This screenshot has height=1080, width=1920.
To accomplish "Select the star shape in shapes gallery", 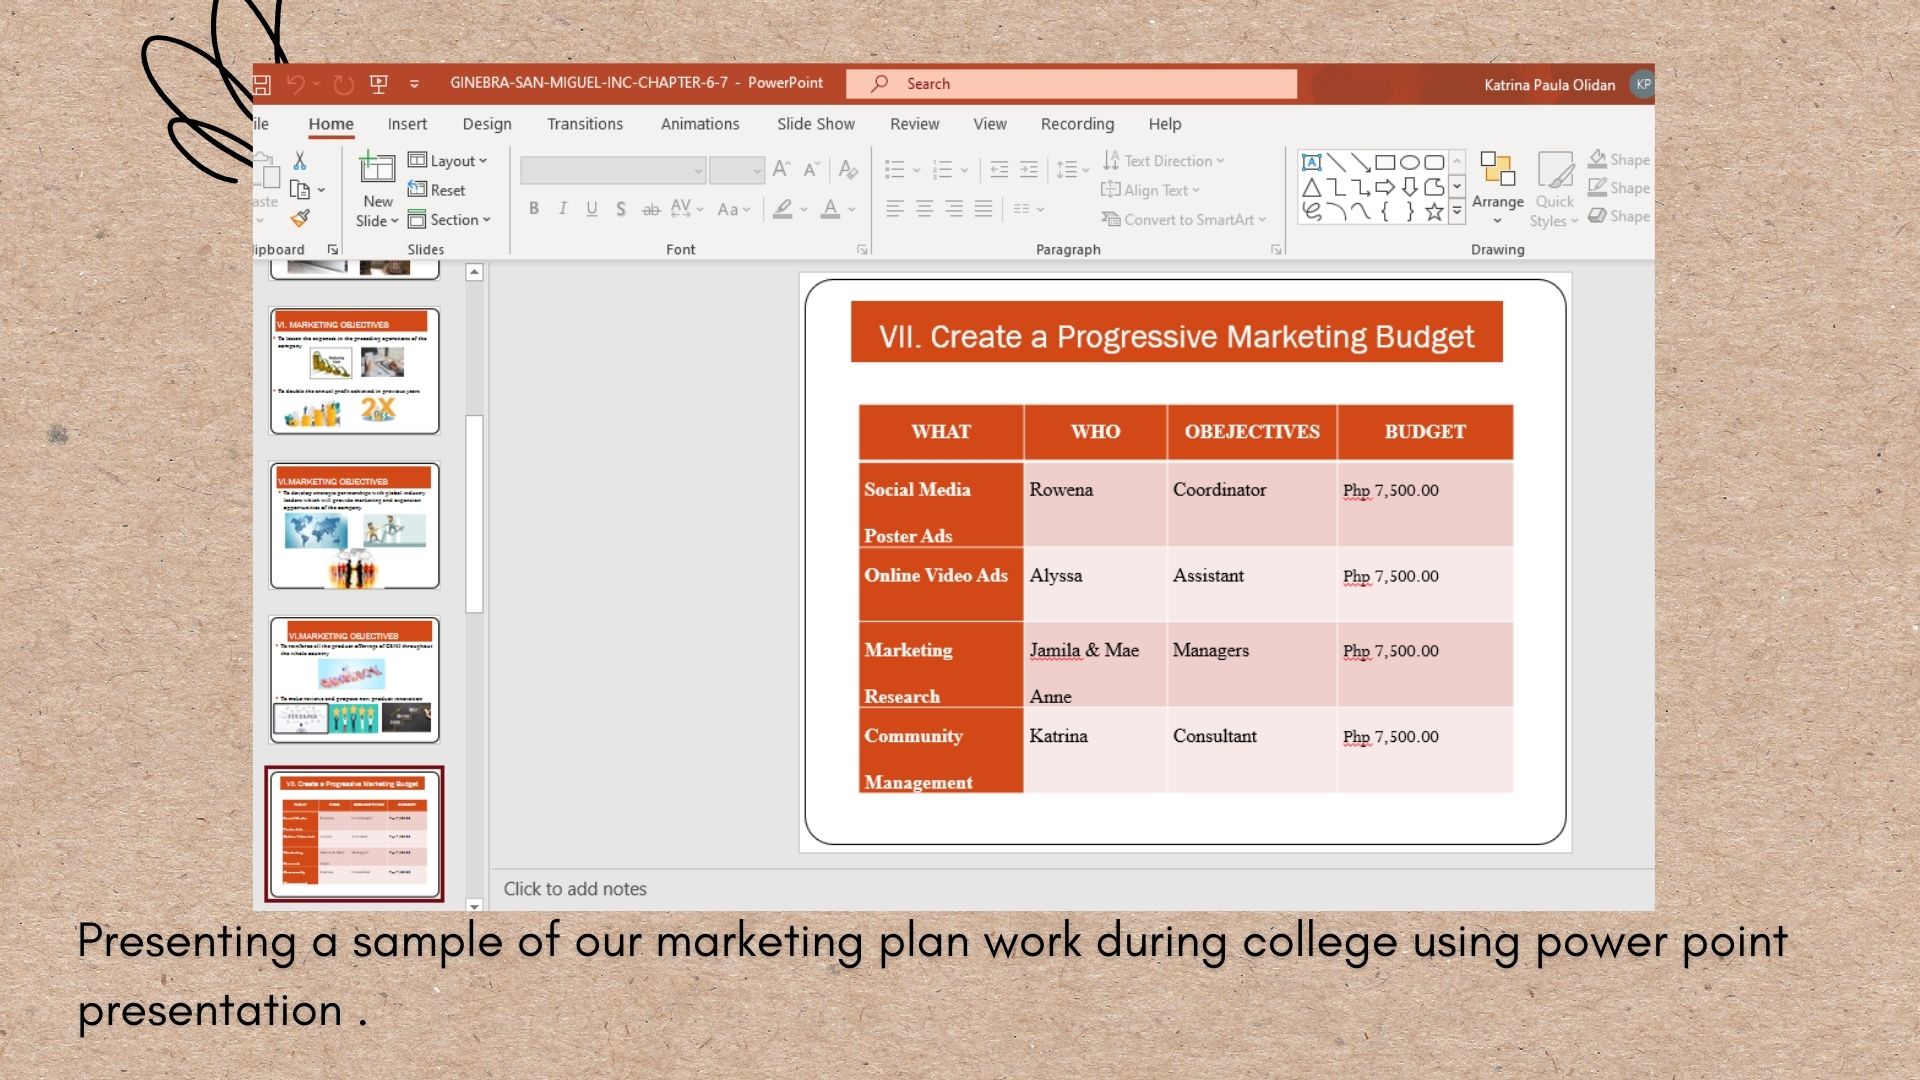I will 1434,211.
